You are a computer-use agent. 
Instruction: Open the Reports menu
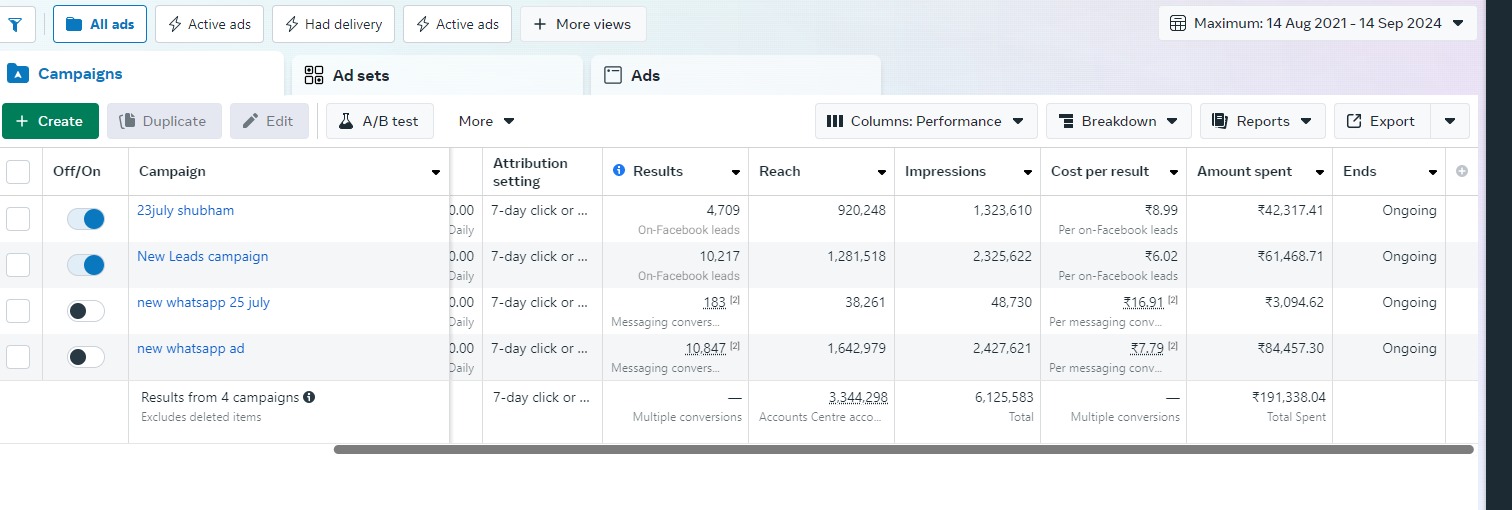pyautogui.click(x=1262, y=121)
